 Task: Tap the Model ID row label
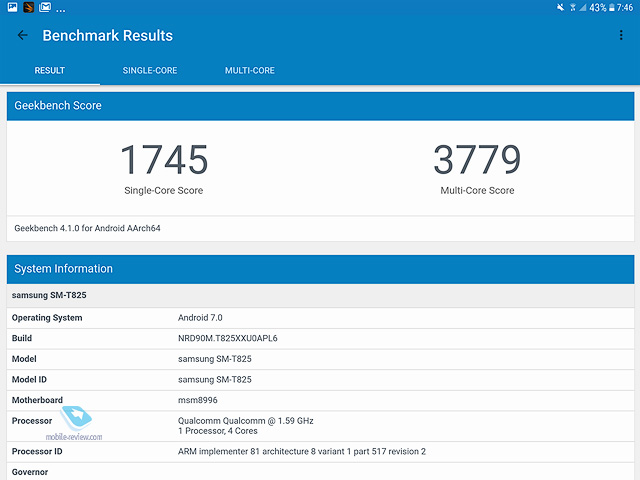(x=29, y=380)
